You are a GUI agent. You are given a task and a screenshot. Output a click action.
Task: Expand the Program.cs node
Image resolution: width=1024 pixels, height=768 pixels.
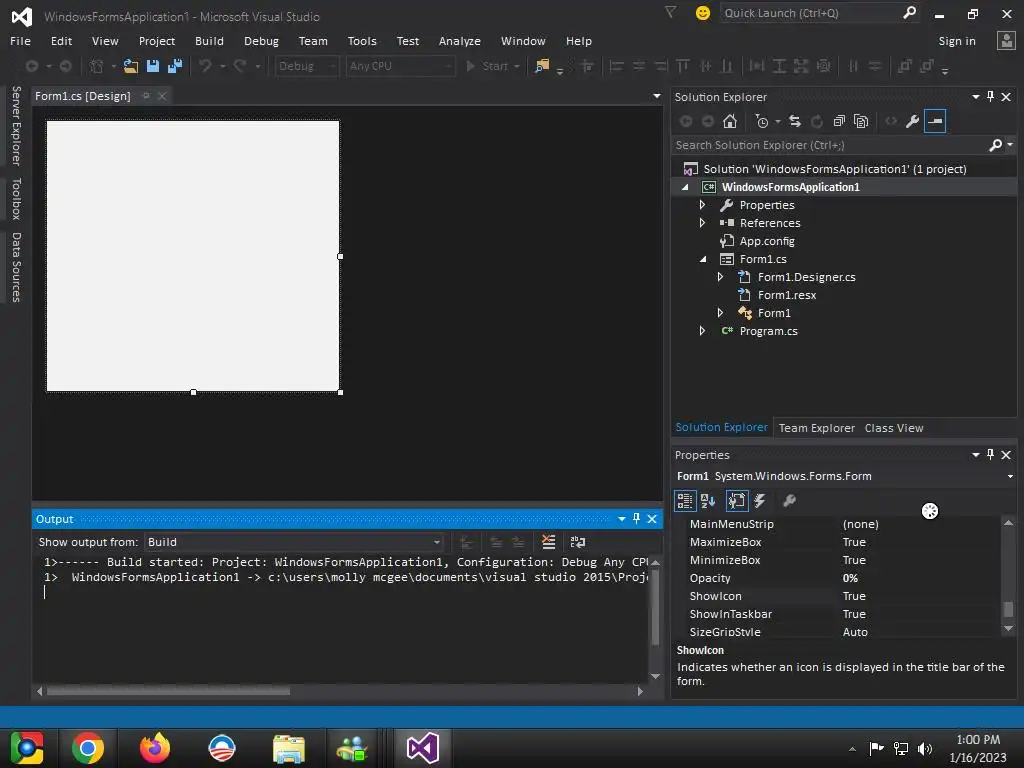coord(702,330)
